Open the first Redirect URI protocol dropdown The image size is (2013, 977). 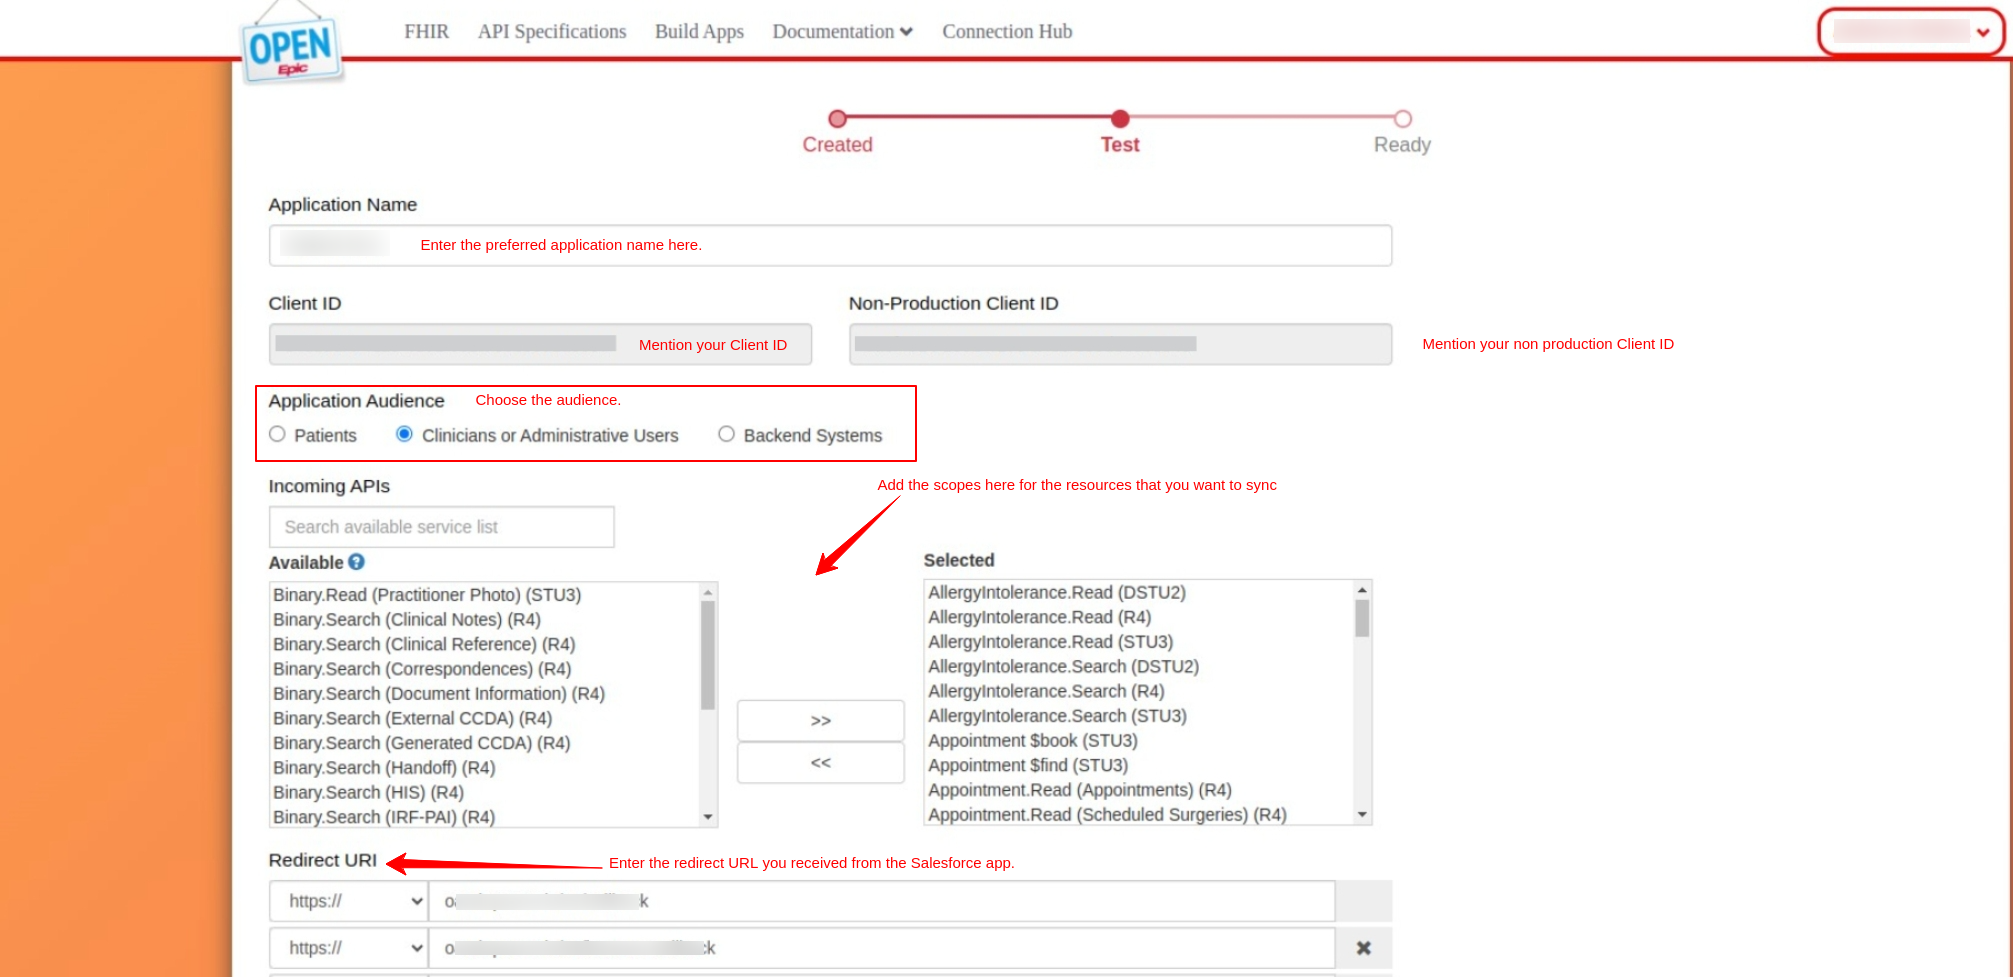coord(349,901)
